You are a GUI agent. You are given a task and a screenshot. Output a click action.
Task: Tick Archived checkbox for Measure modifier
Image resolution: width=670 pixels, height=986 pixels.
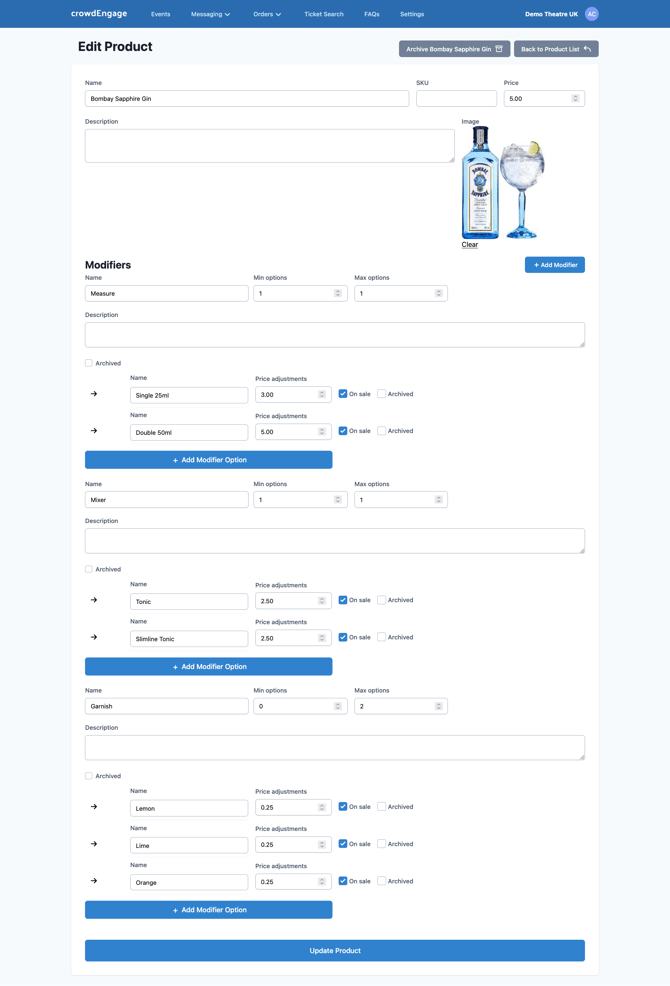point(89,363)
